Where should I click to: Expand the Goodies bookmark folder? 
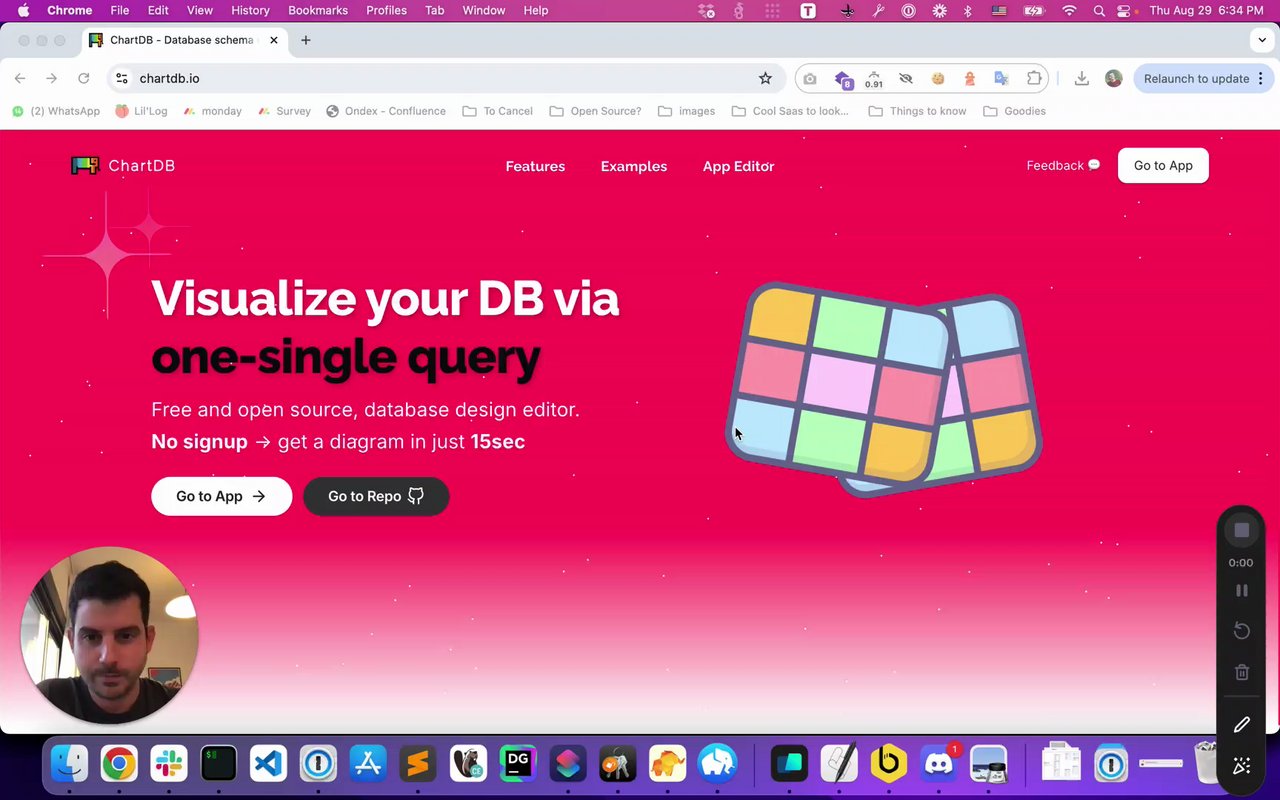(x=1014, y=111)
